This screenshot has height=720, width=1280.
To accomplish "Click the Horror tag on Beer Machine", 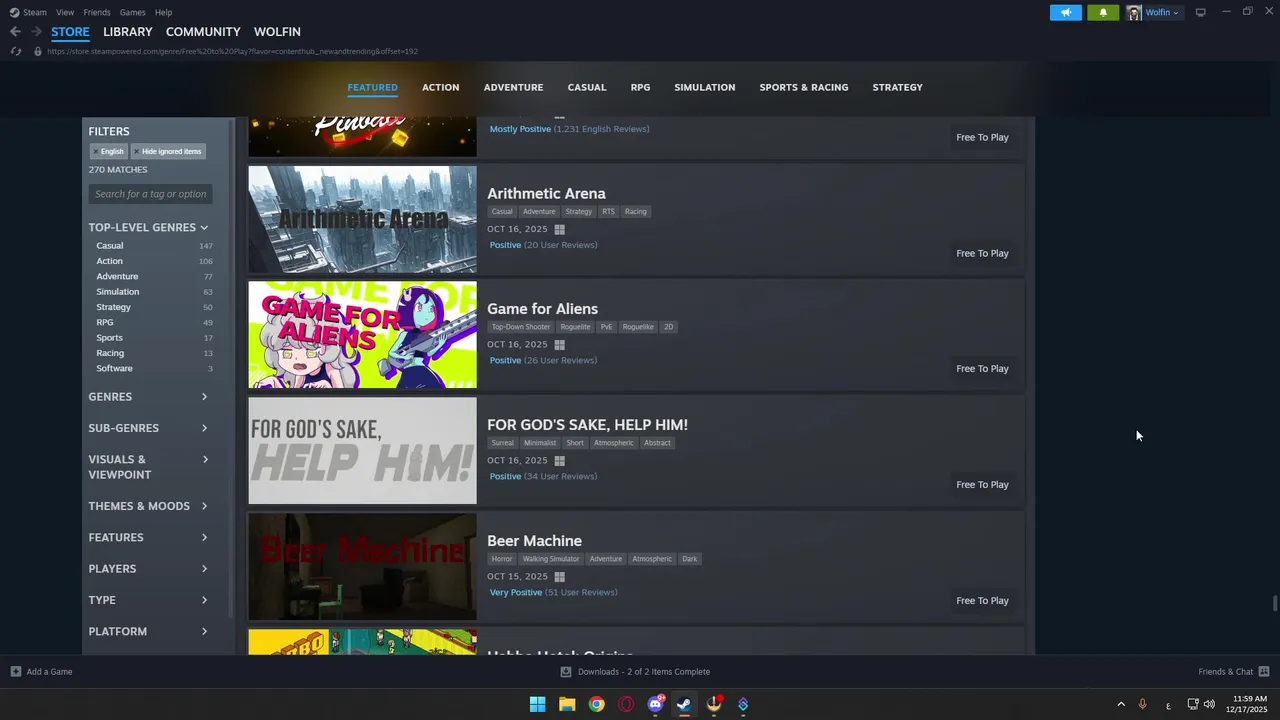I will pyautogui.click(x=502, y=559).
